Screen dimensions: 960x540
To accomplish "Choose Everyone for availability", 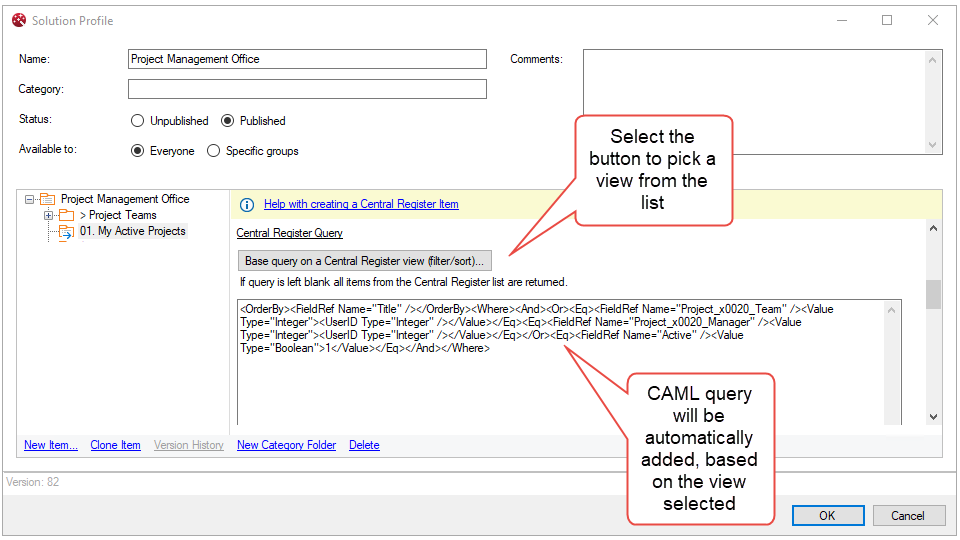I will (x=138, y=151).
